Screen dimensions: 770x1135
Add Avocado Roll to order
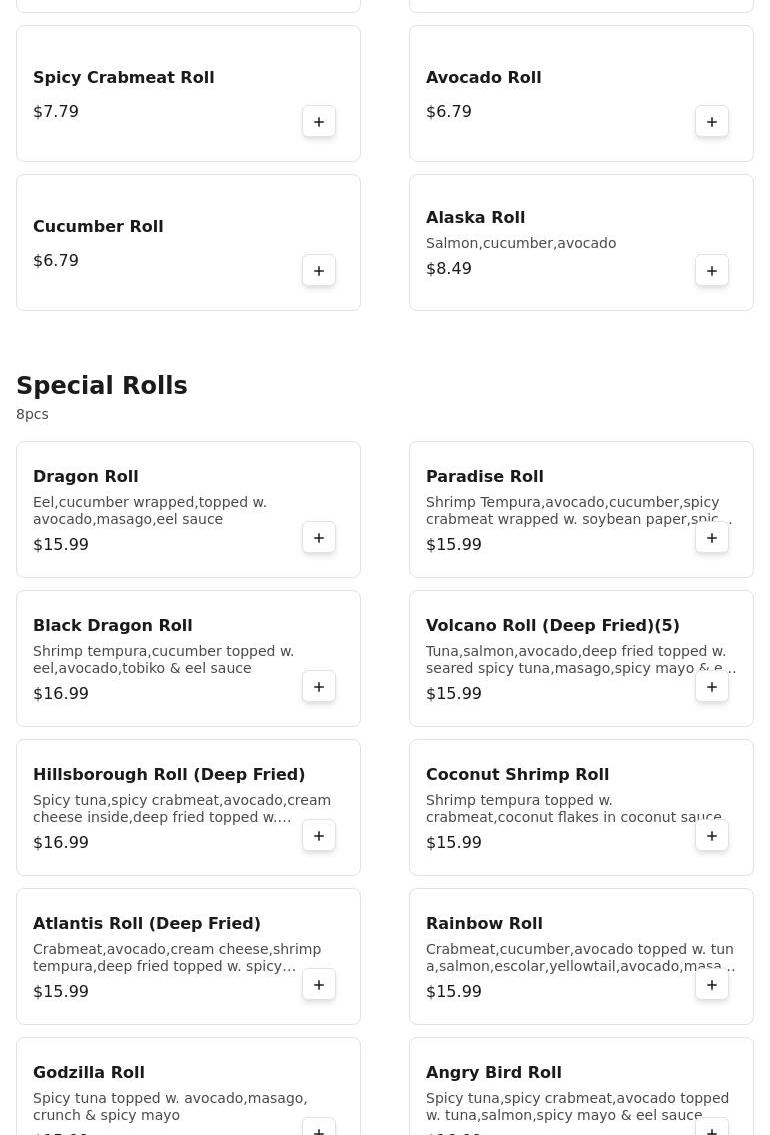[712, 122]
